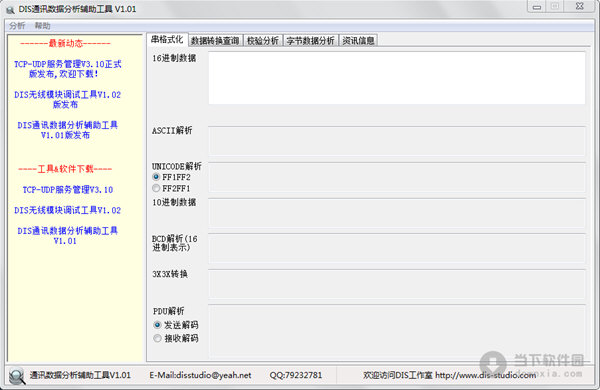The image size is (600, 390).
Task: Click the 最新动态 heading
Action: 65,44
